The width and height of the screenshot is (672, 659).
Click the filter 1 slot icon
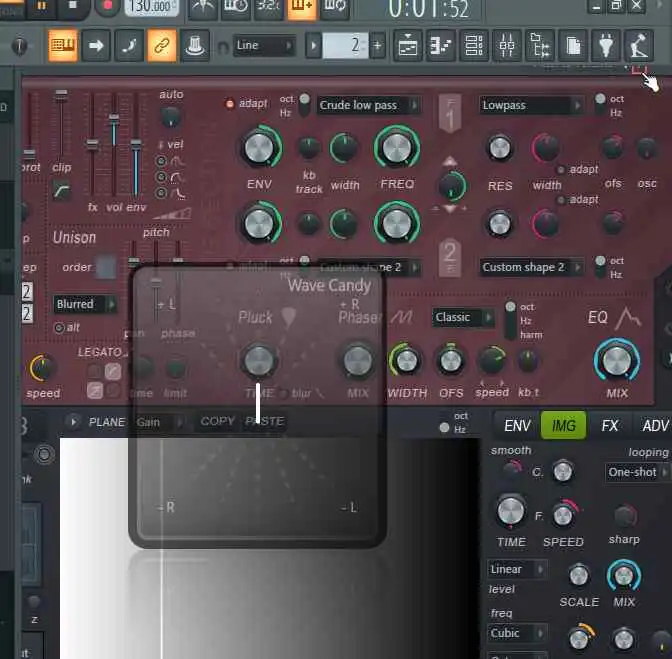point(450,114)
